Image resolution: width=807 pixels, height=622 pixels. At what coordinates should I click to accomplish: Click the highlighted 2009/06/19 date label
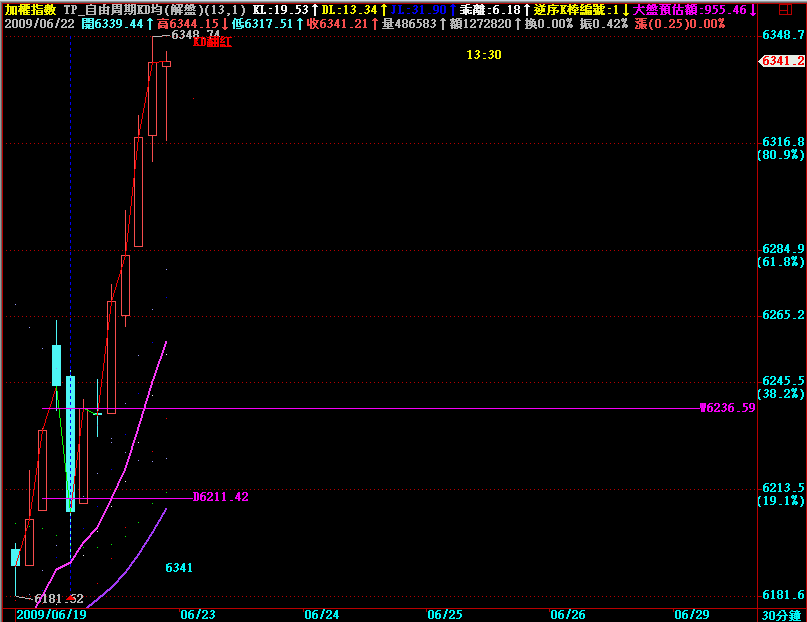coord(49,614)
